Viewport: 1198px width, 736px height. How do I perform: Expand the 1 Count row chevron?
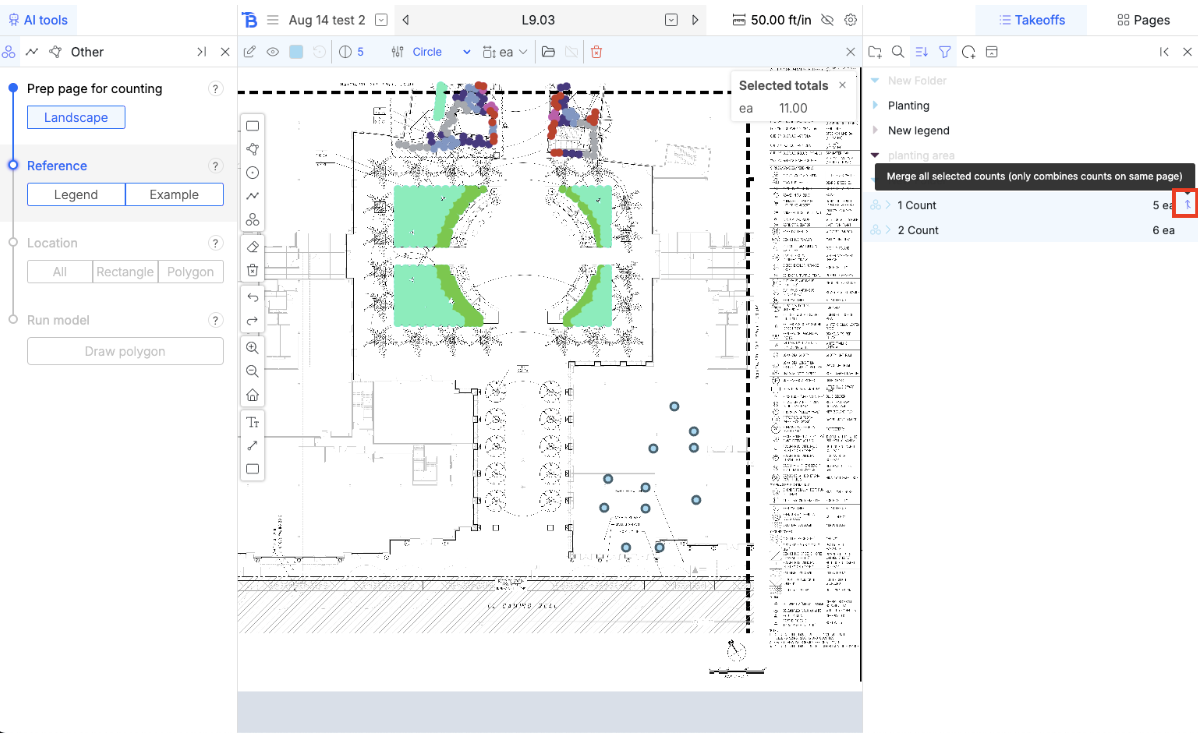click(889, 205)
